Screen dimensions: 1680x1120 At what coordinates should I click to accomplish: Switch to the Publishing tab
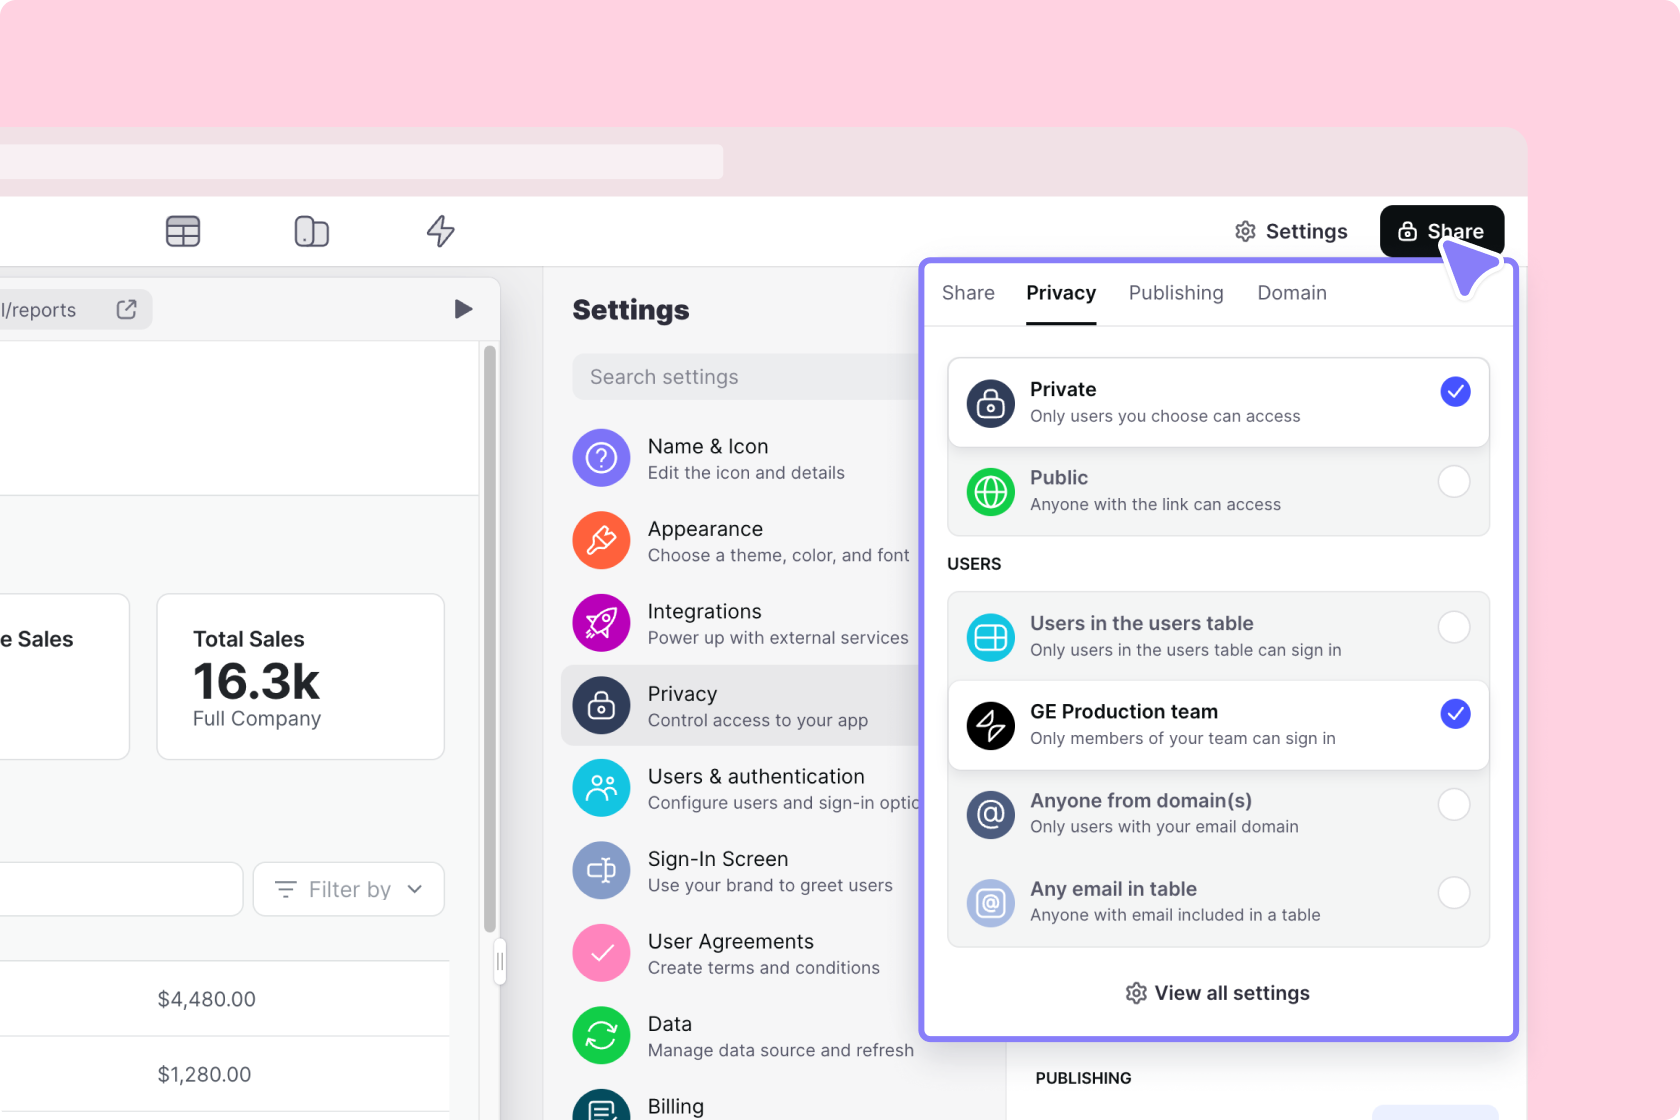click(x=1175, y=293)
